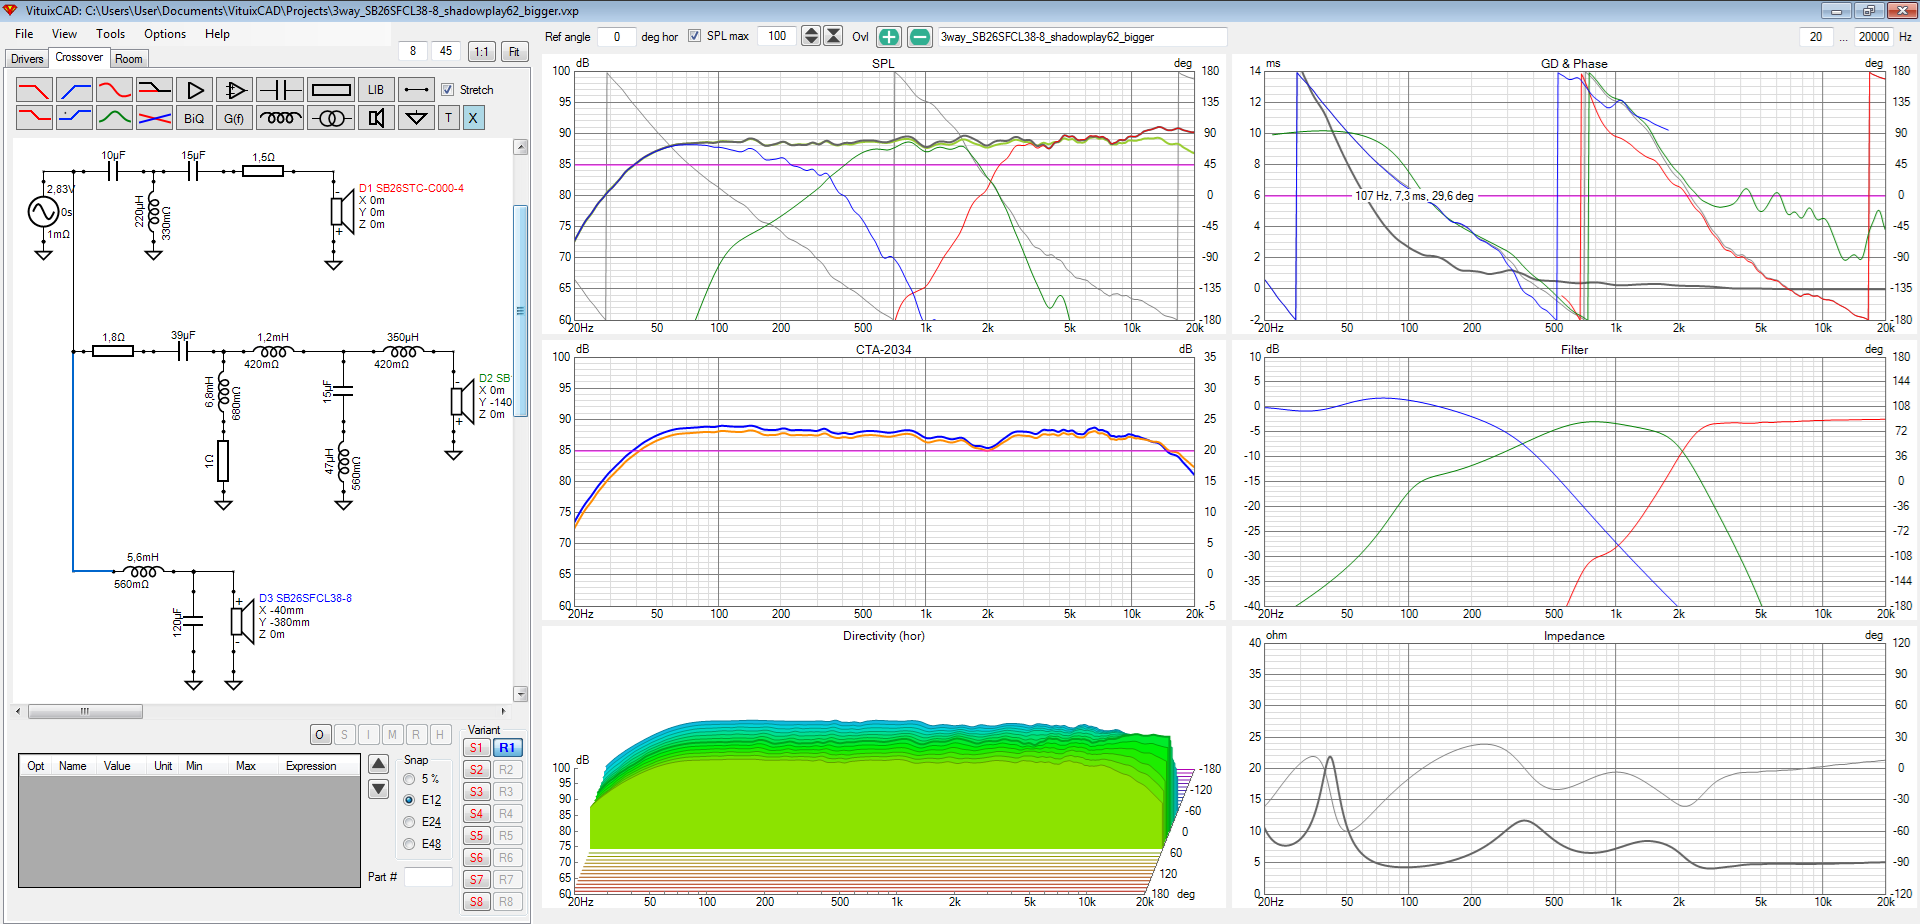Open the File menu
1920x924 pixels.
click(x=24, y=33)
